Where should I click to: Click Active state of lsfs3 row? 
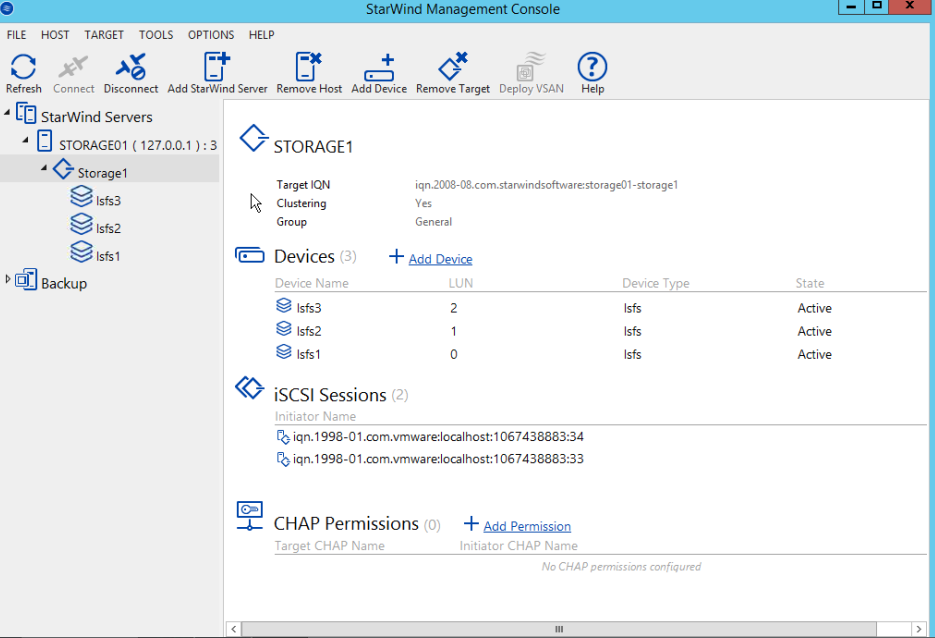[815, 308]
